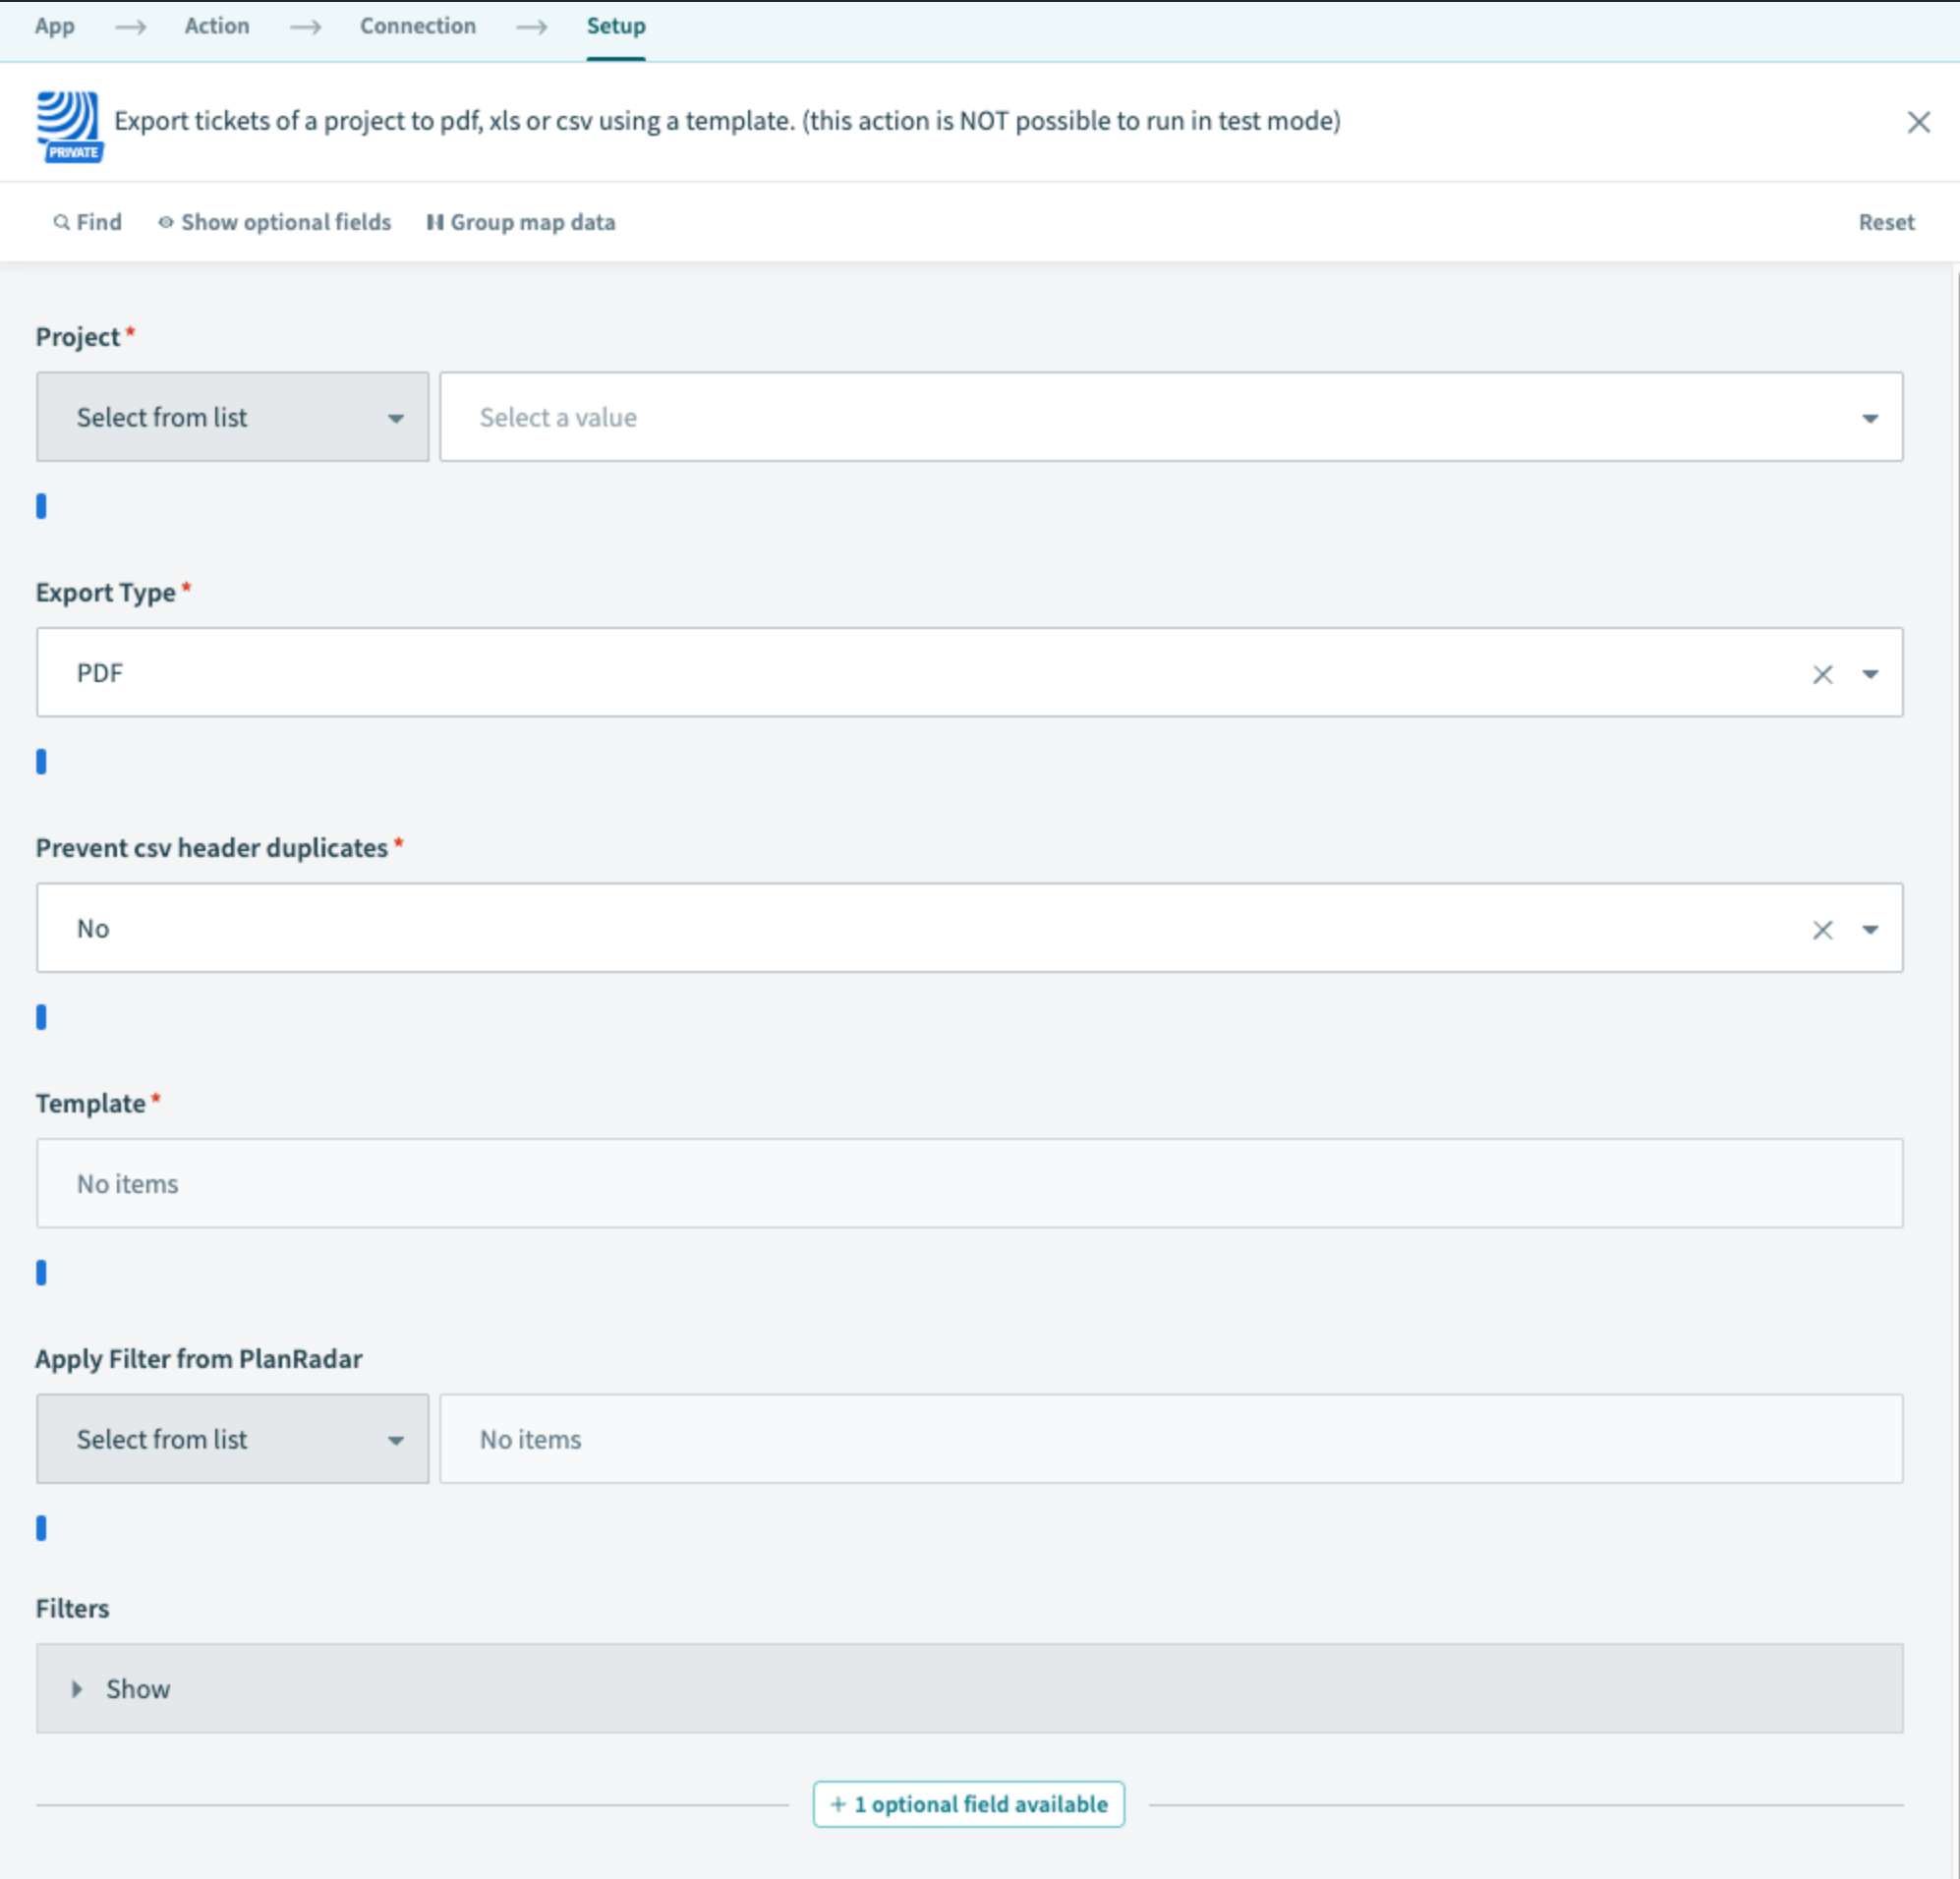Open Prevent csv header duplicates dropdown arrow
The image size is (1960, 1879).
1869,929
